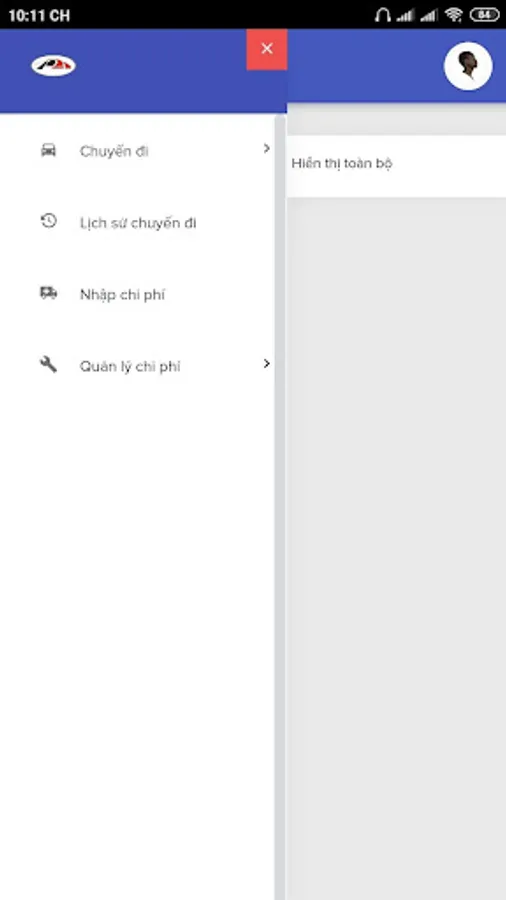
Task: Open the user profile avatar
Action: click(x=468, y=65)
